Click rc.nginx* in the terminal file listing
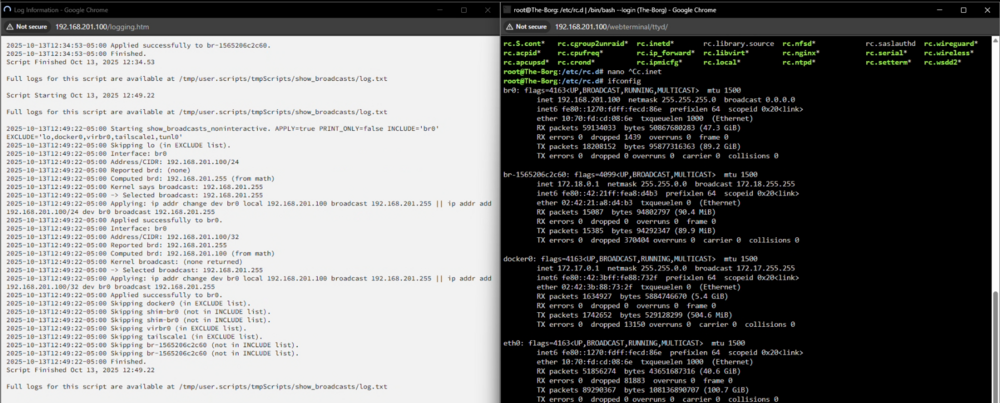 pos(800,53)
